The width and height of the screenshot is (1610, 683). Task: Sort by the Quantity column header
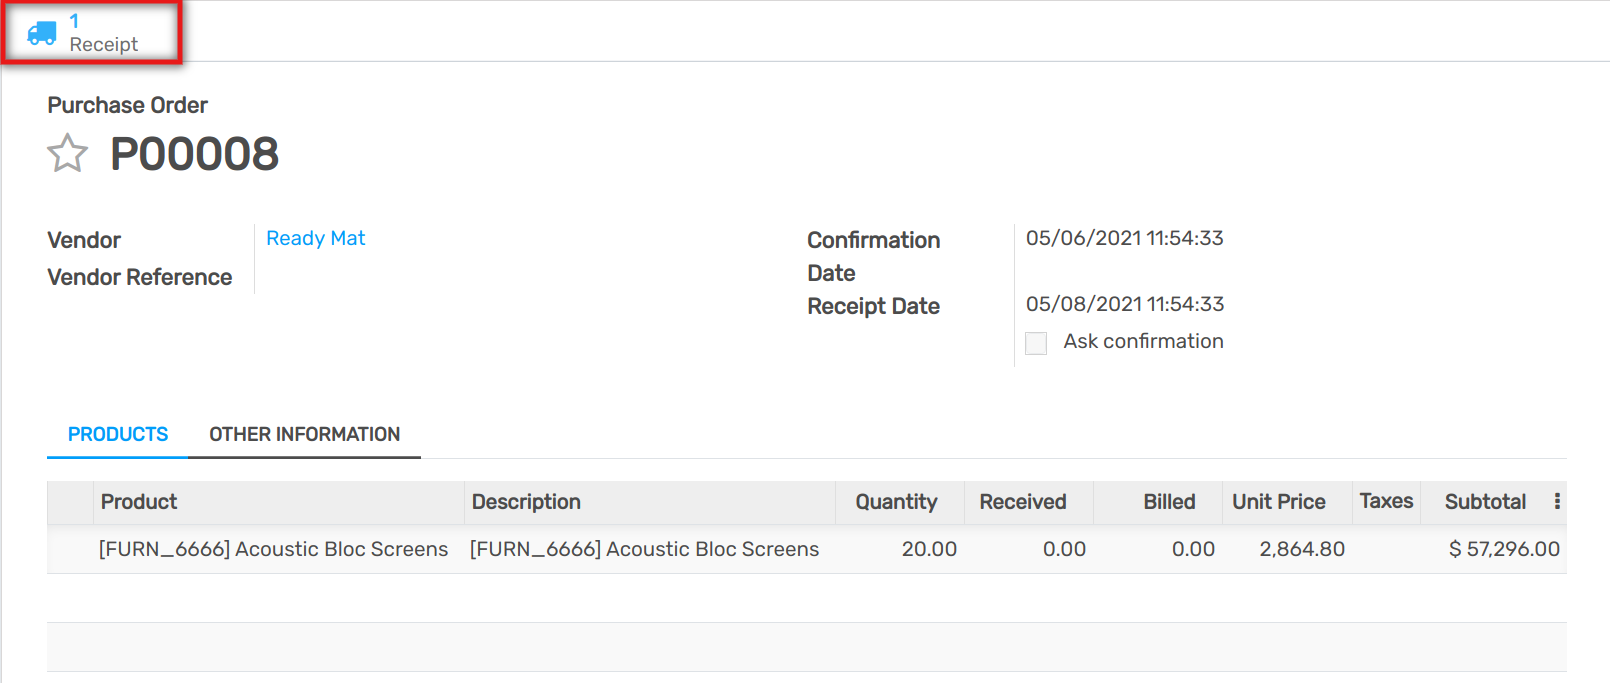pyautogui.click(x=896, y=502)
